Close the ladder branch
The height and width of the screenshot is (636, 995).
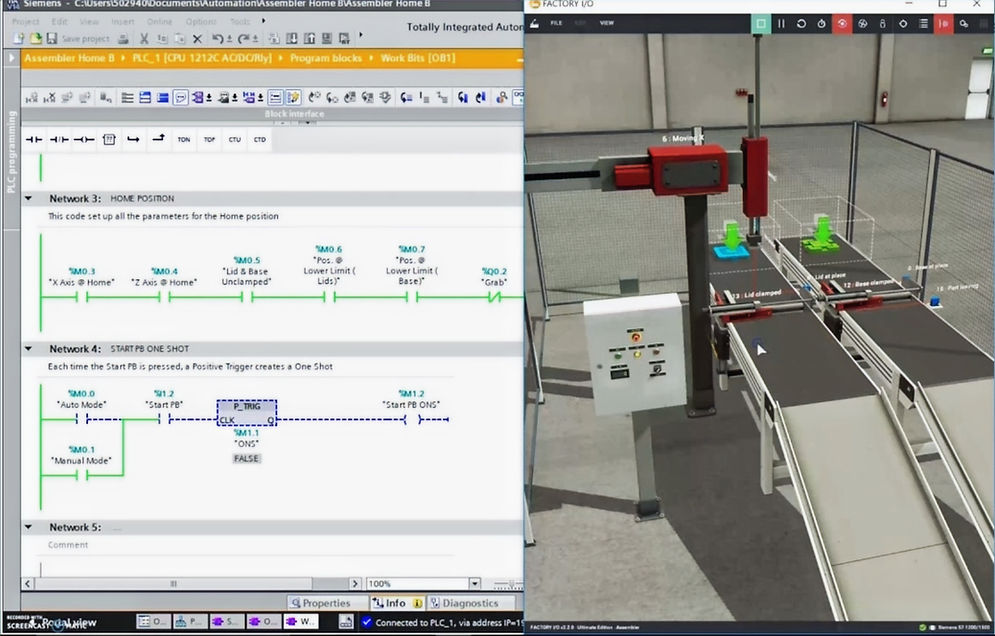tap(159, 138)
